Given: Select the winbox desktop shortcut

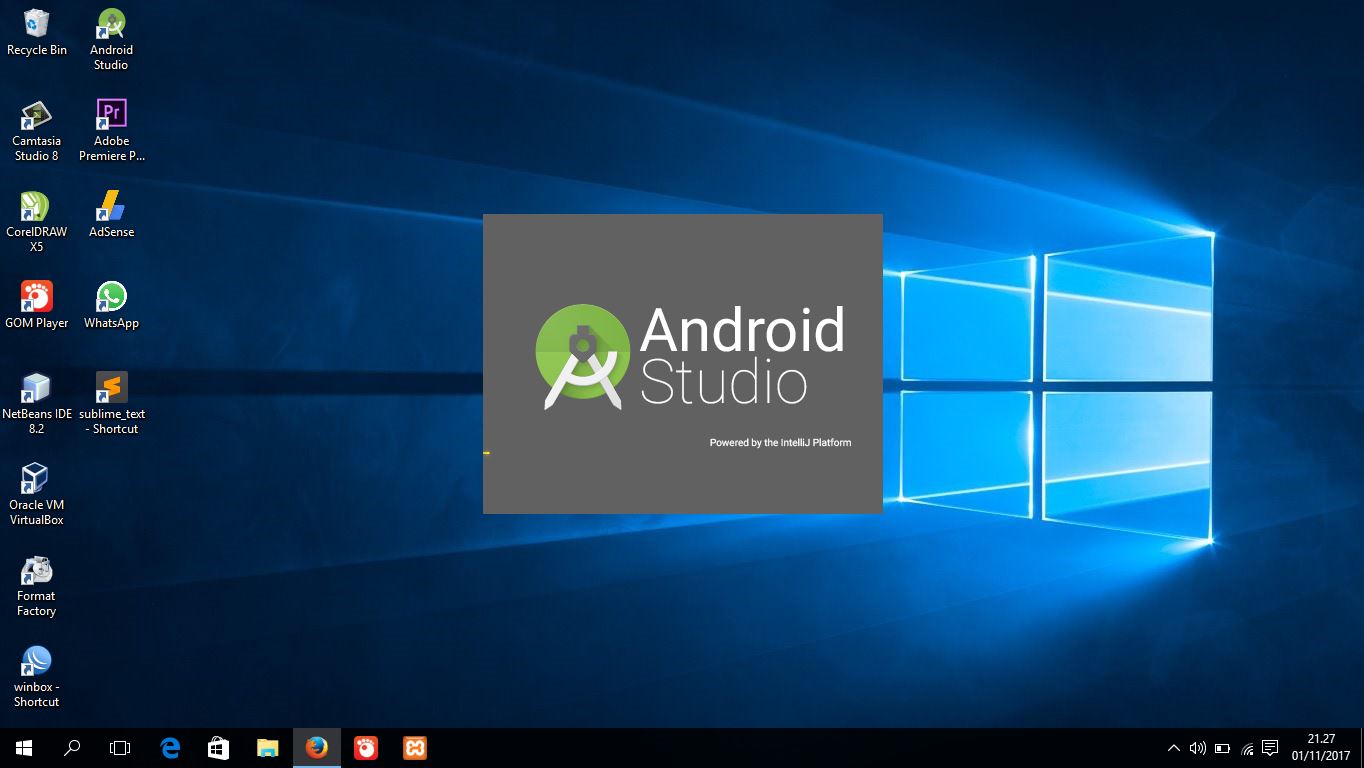Looking at the screenshot, I should [x=37, y=677].
